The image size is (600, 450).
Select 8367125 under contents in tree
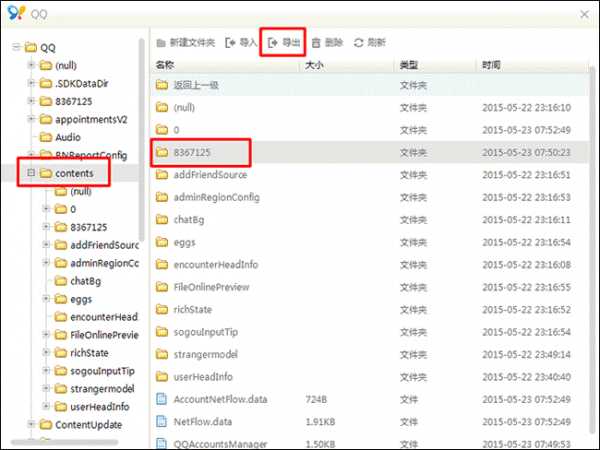88,227
